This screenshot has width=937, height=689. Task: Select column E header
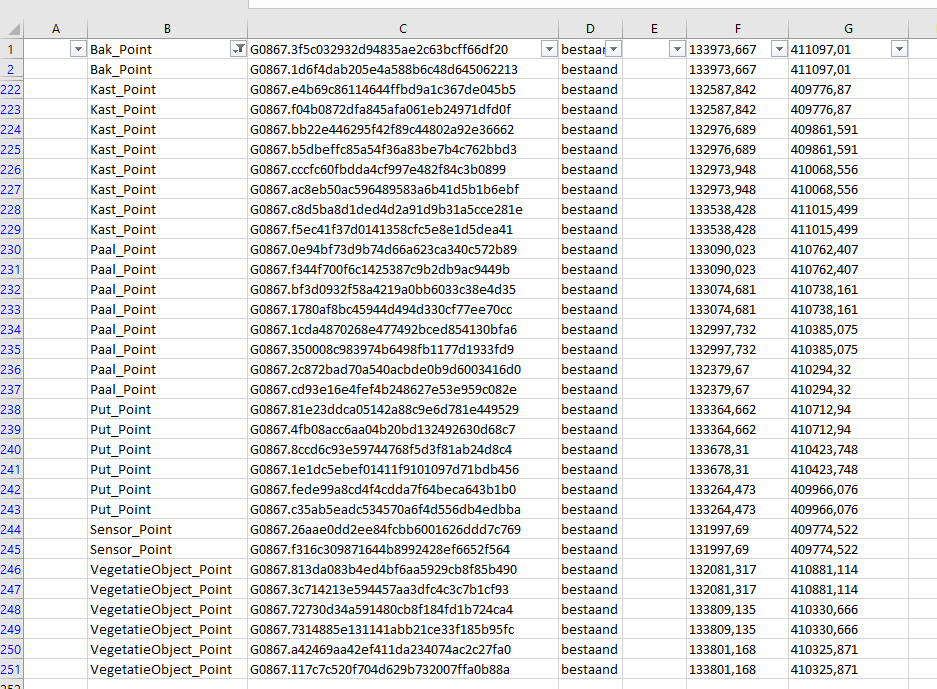tap(654, 29)
